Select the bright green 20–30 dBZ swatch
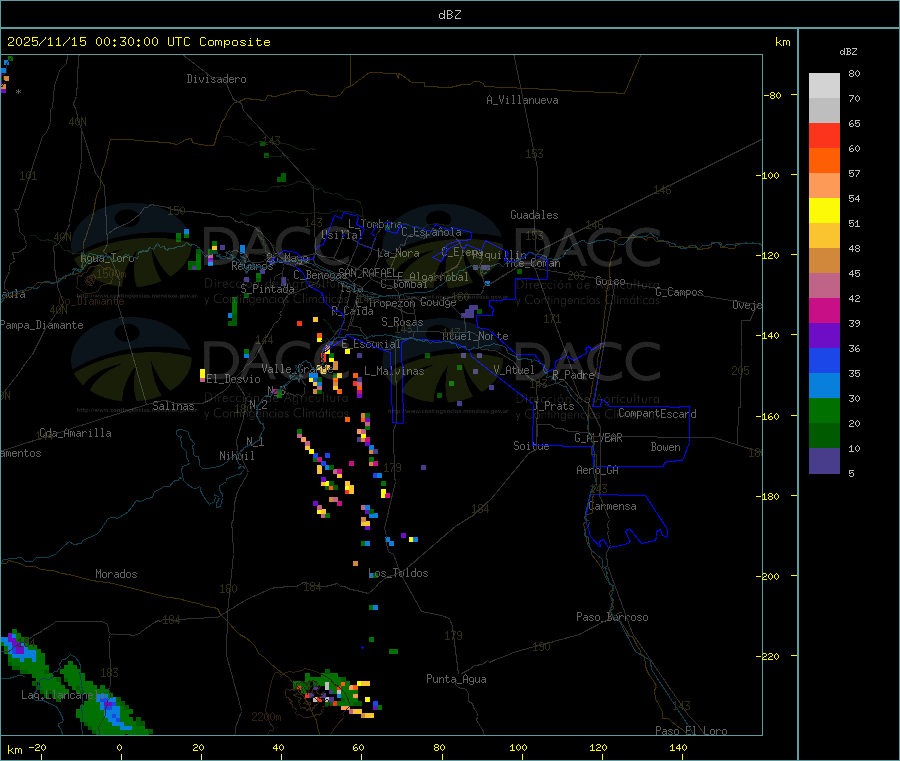Viewport: 900px width, 761px height. click(824, 410)
